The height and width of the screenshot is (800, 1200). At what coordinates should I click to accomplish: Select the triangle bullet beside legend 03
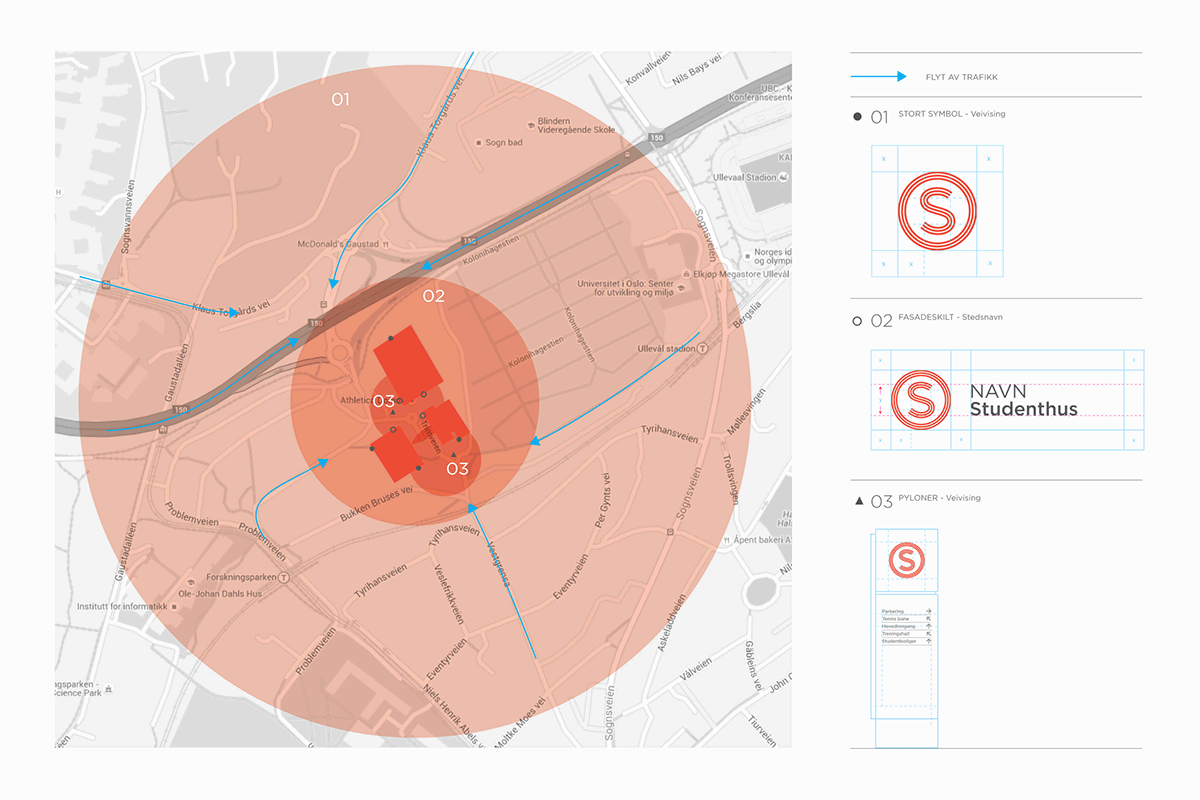click(858, 499)
